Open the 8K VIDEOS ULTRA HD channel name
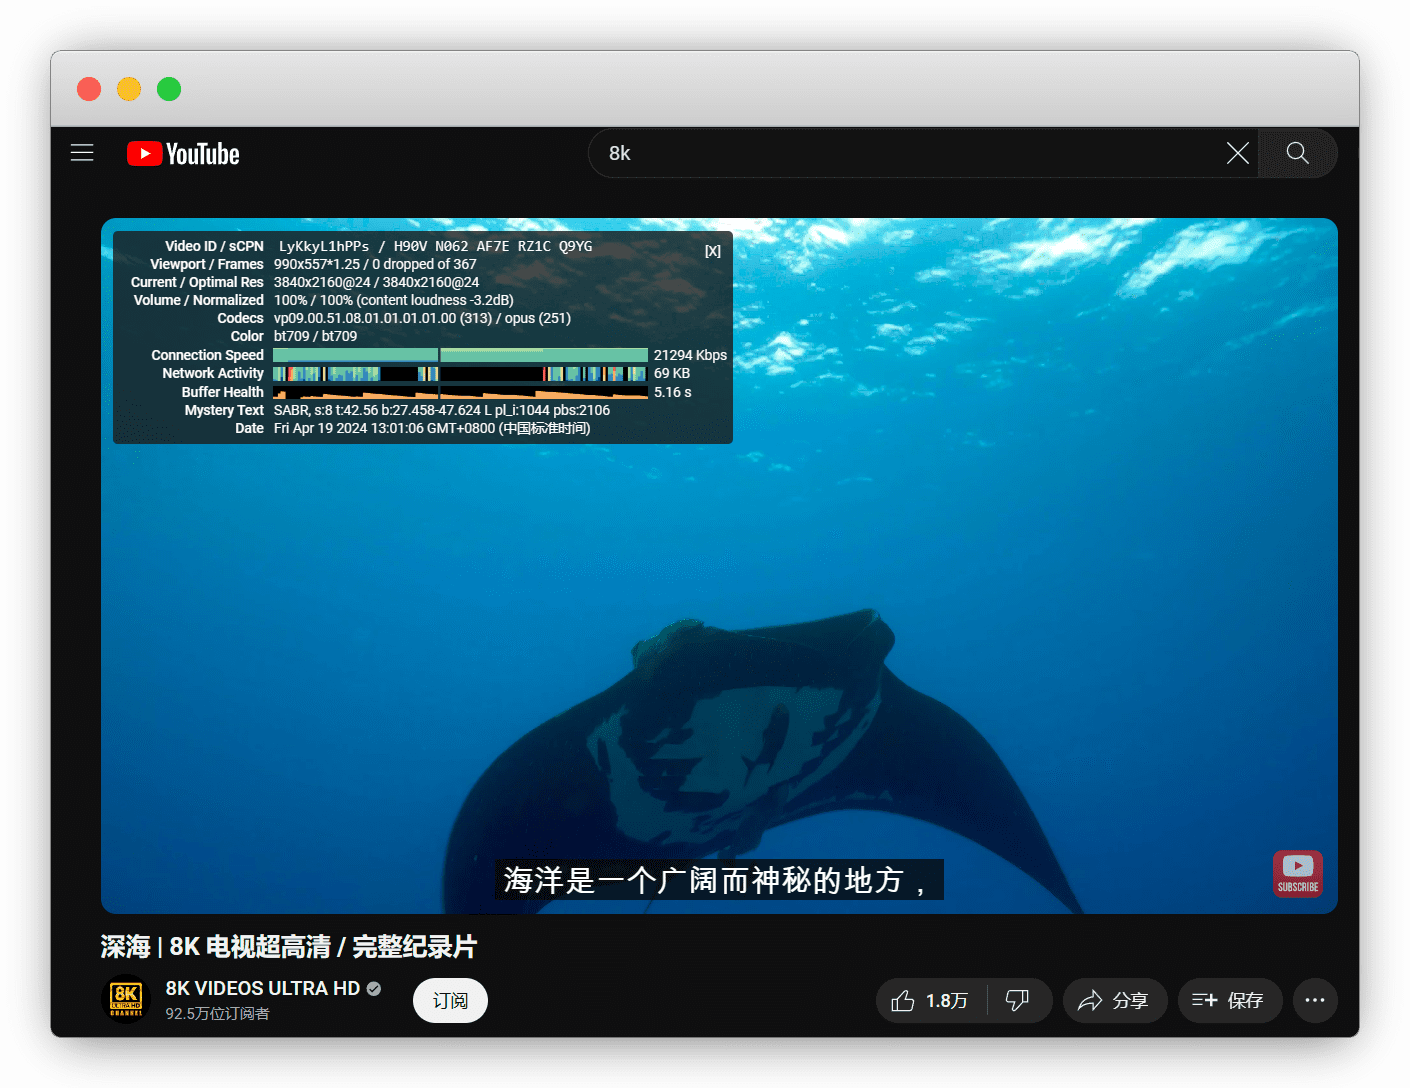Image resolution: width=1410 pixels, height=1088 pixels. tap(262, 988)
